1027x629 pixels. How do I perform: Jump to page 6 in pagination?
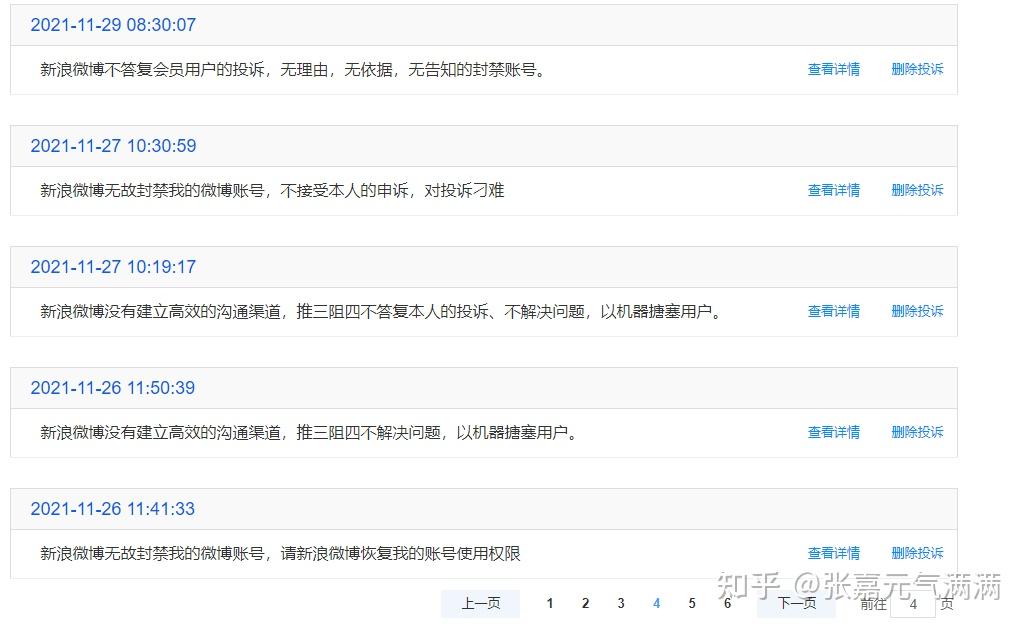pyautogui.click(x=727, y=603)
